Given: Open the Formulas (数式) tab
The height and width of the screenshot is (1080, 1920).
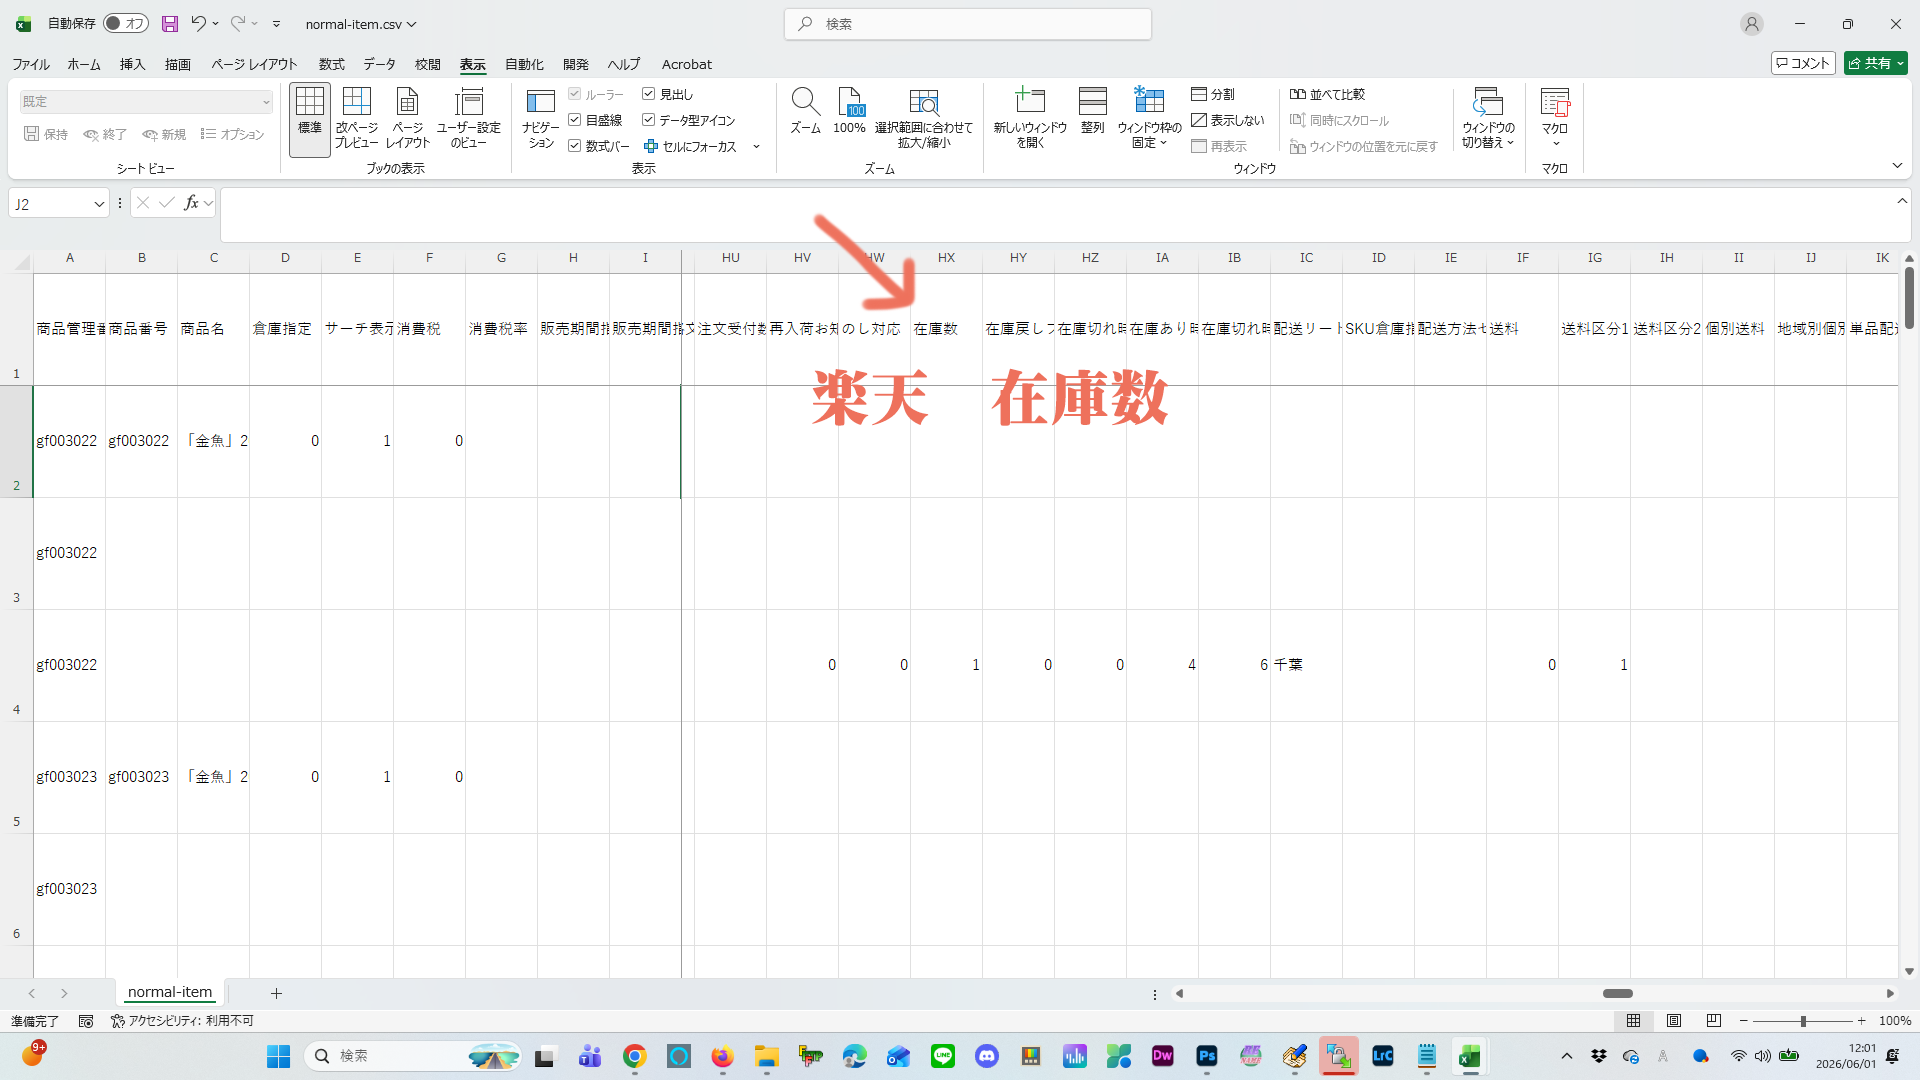Looking at the screenshot, I should point(331,64).
